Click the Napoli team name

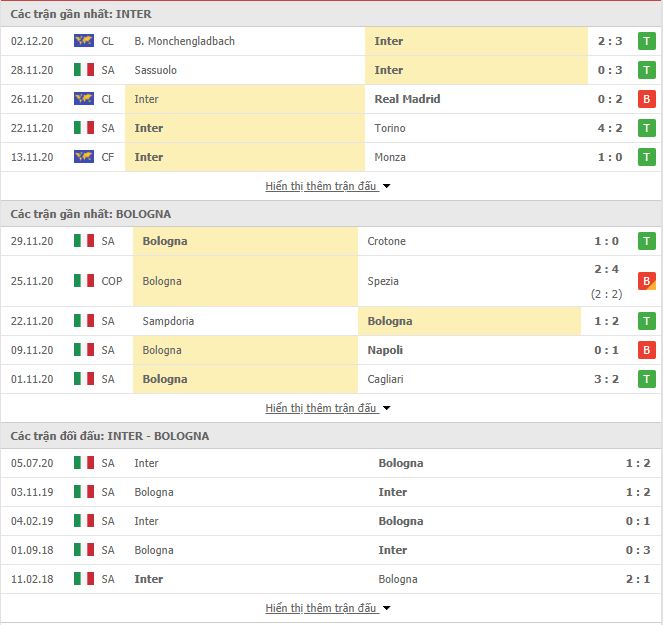[385, 350]
